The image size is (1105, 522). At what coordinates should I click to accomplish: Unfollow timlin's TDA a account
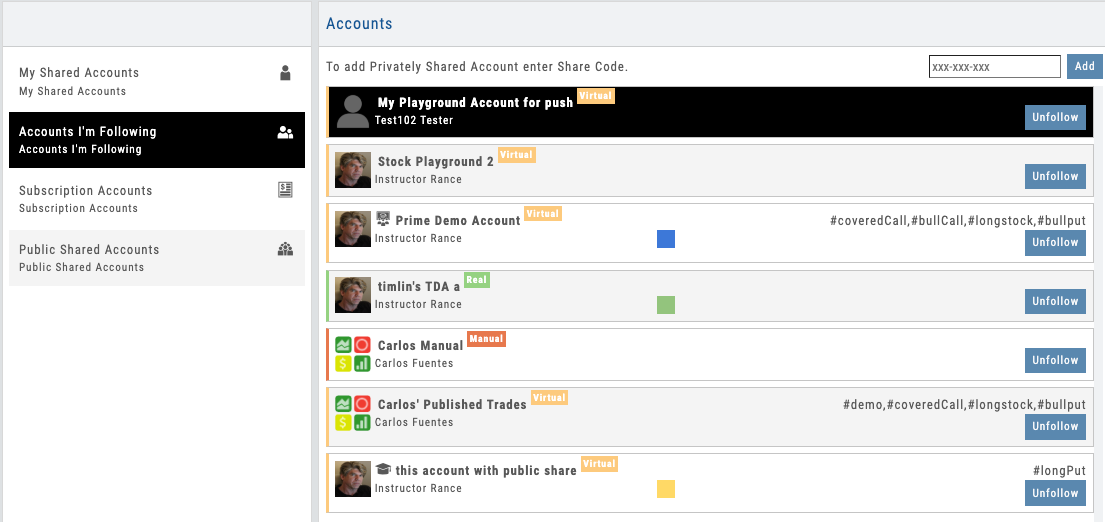point(1055,301)
